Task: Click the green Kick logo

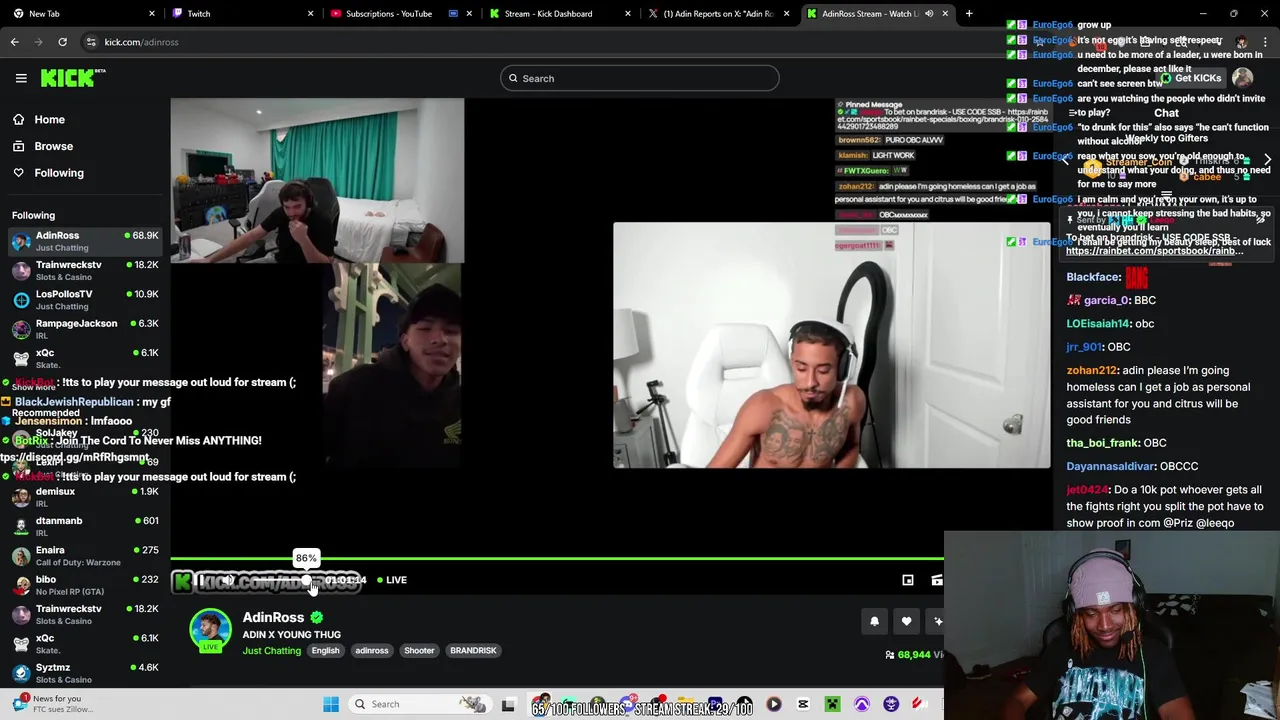Action: [x=72, y=78]
